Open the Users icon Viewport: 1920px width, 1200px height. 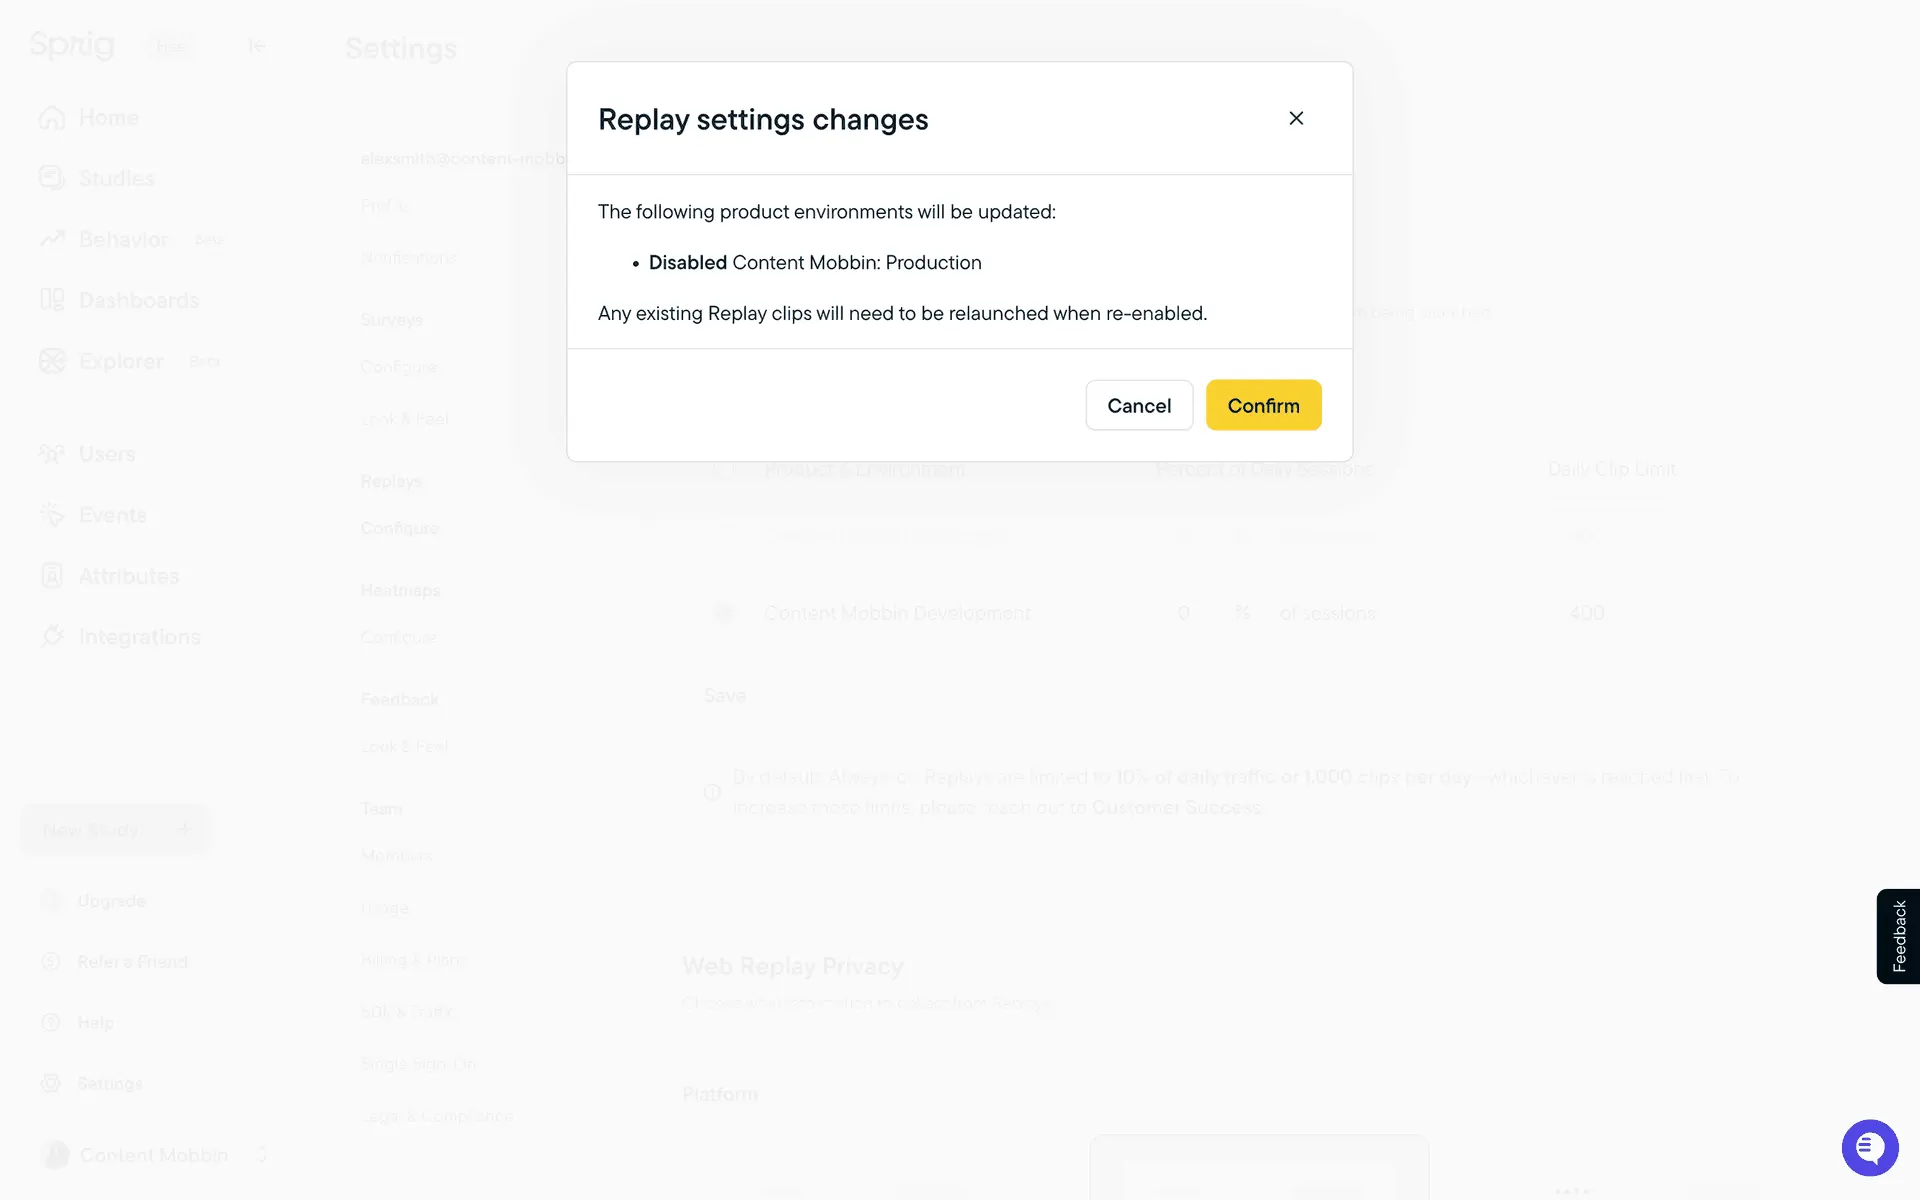52,454
